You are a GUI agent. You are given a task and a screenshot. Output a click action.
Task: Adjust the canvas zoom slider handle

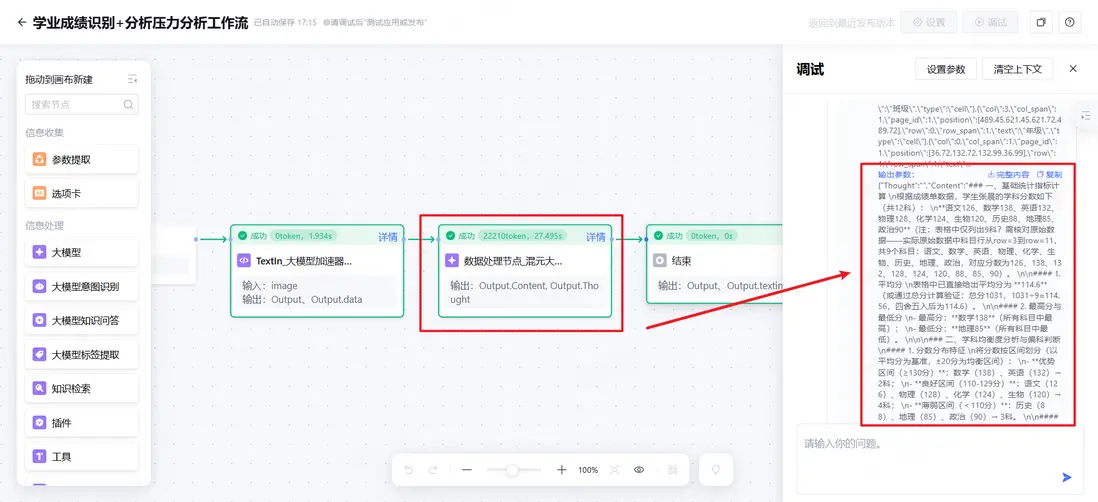point(513,470)
